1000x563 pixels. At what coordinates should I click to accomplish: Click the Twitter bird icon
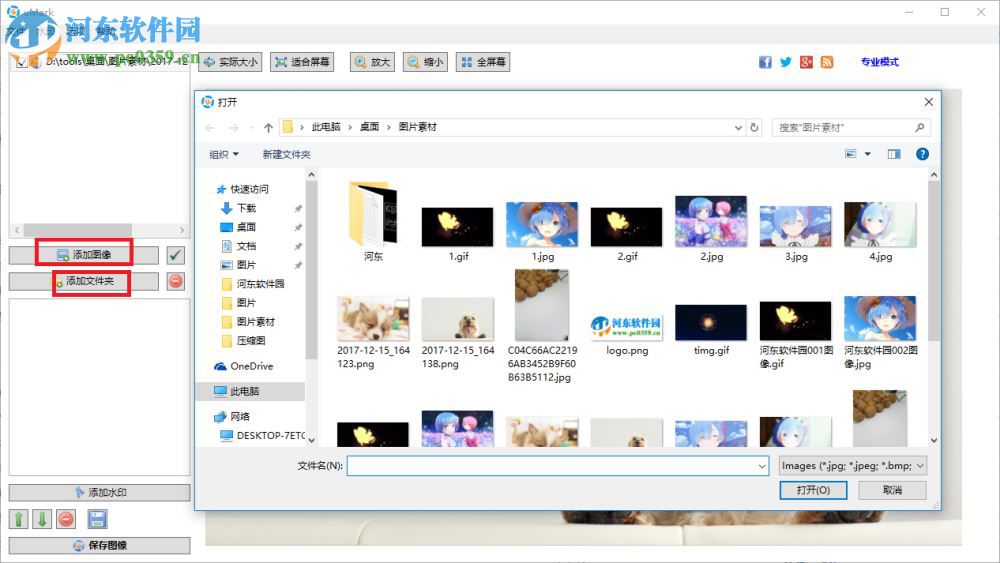click(786, 62)
